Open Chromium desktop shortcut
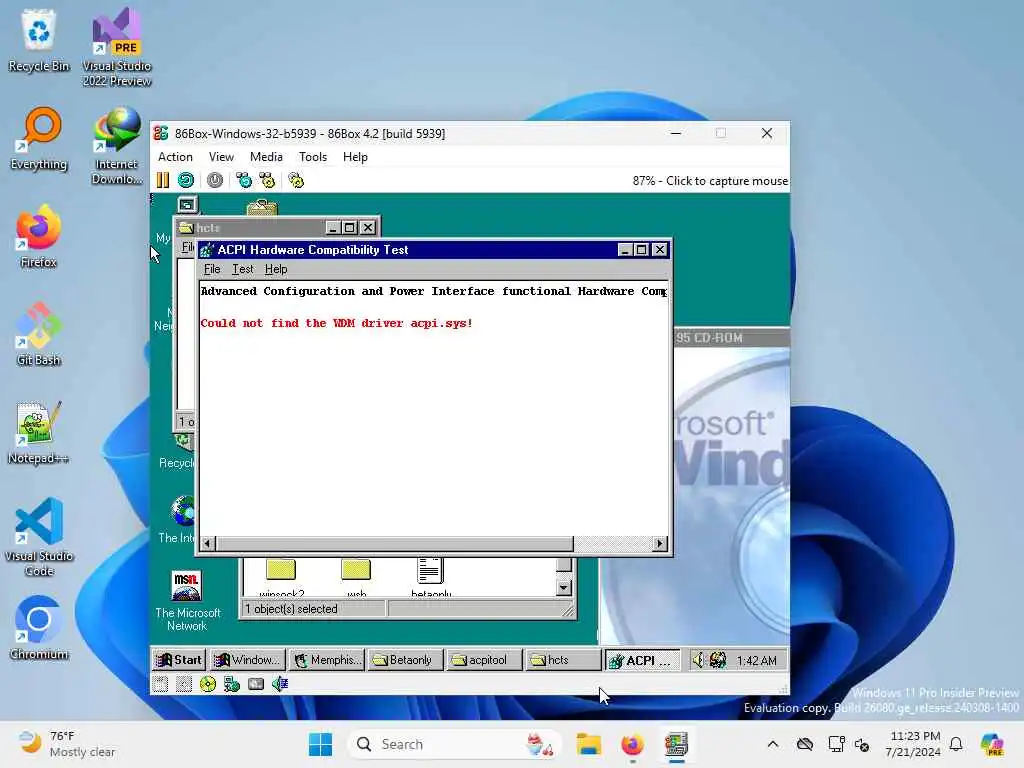 (x=39, y=629)
